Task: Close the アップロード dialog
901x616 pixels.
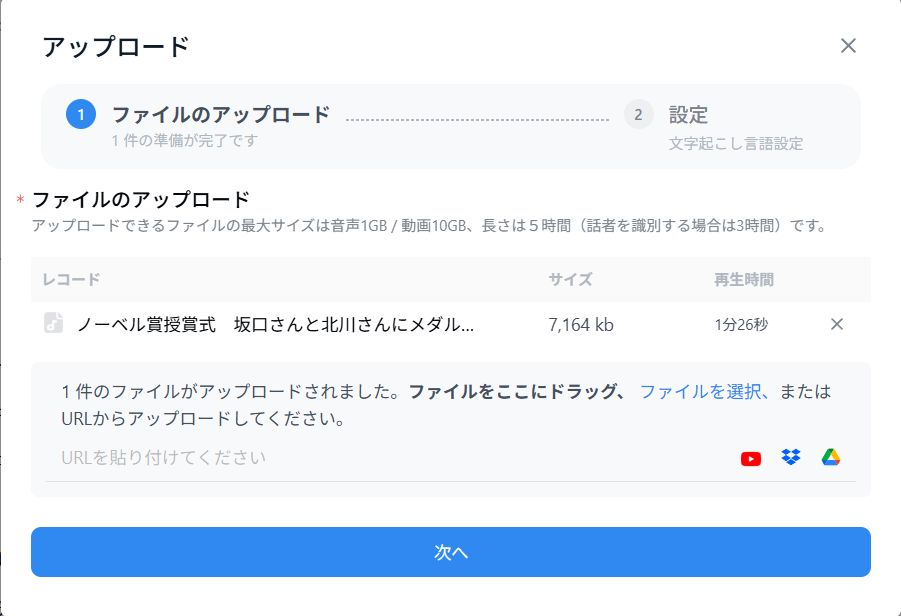Action: 848,45
